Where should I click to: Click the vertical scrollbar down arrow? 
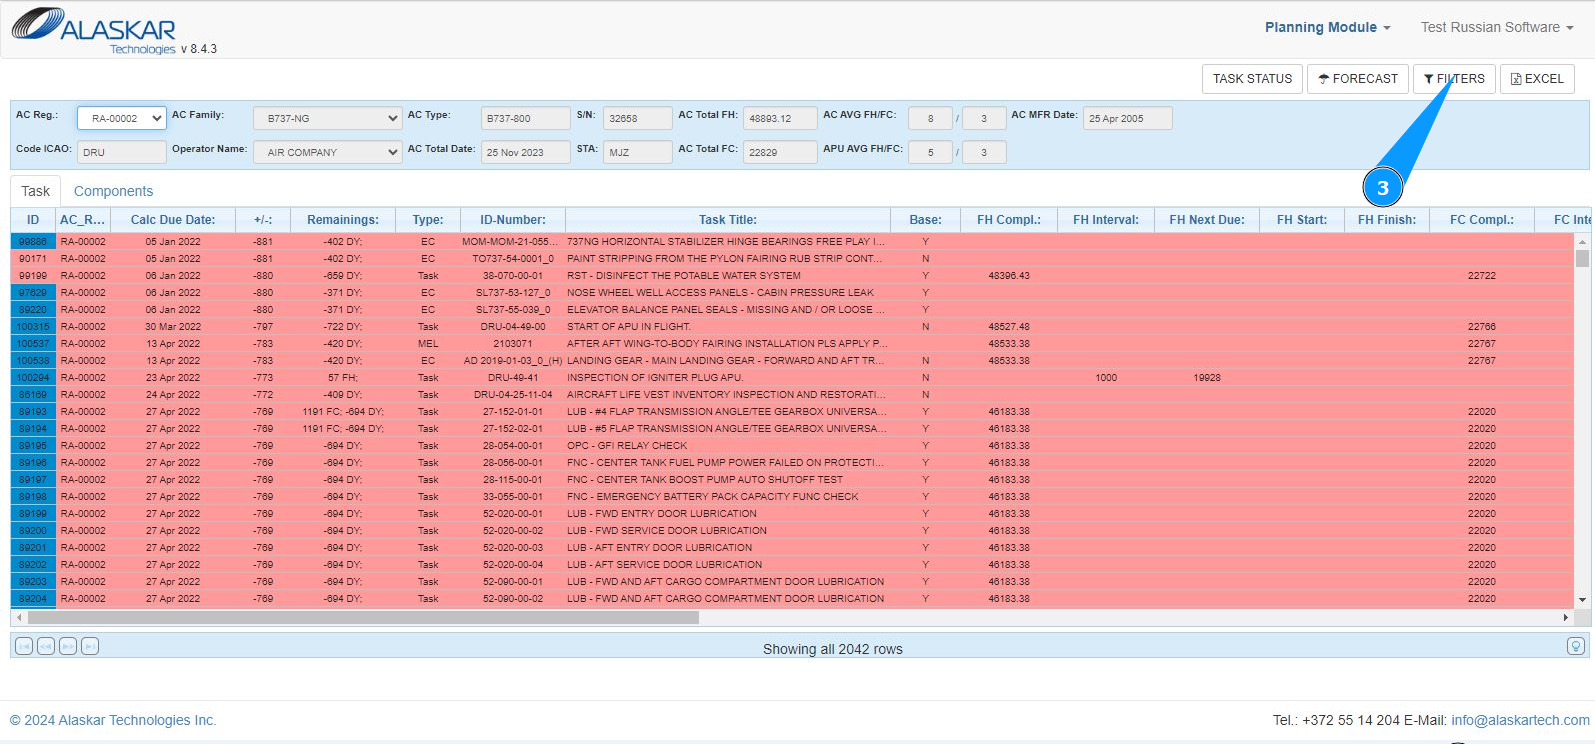click(1582, 600)
